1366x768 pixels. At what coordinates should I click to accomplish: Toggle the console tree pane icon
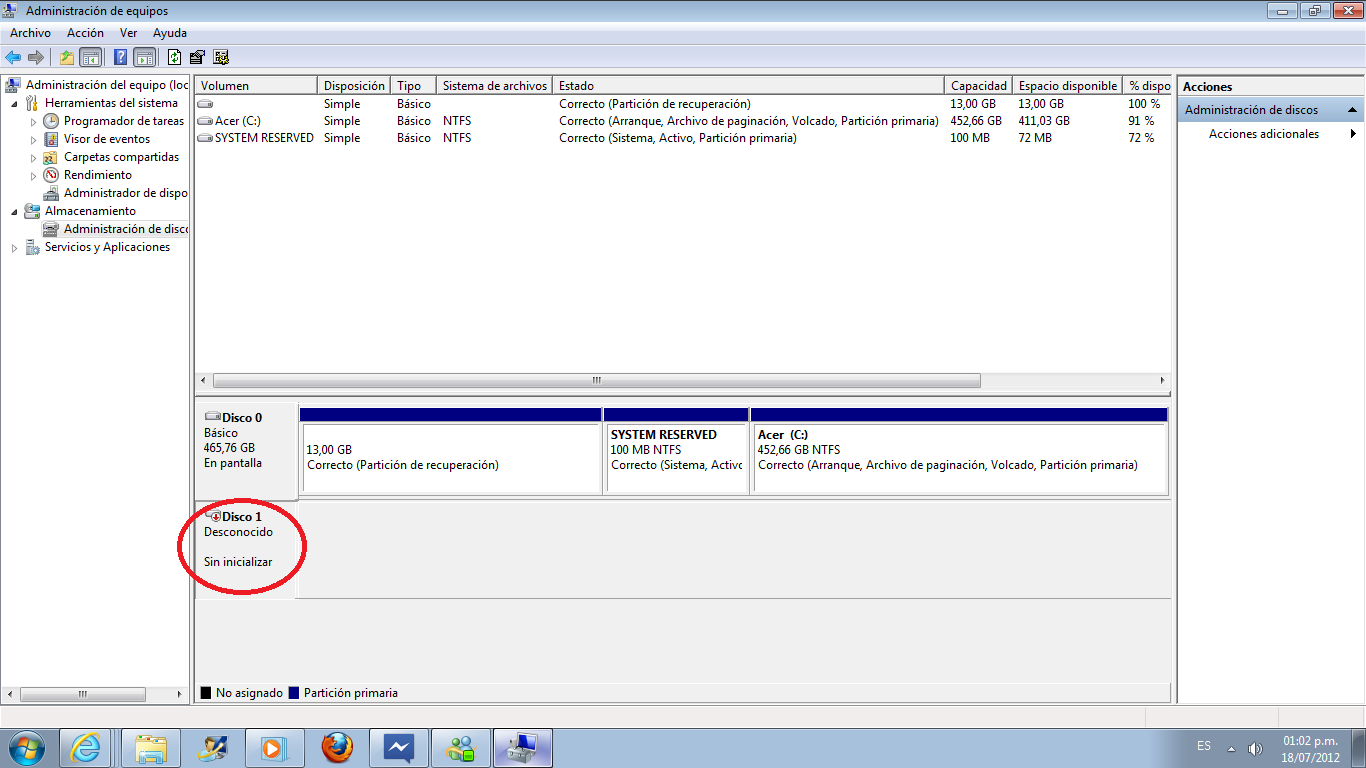click(x=90, y=57)
